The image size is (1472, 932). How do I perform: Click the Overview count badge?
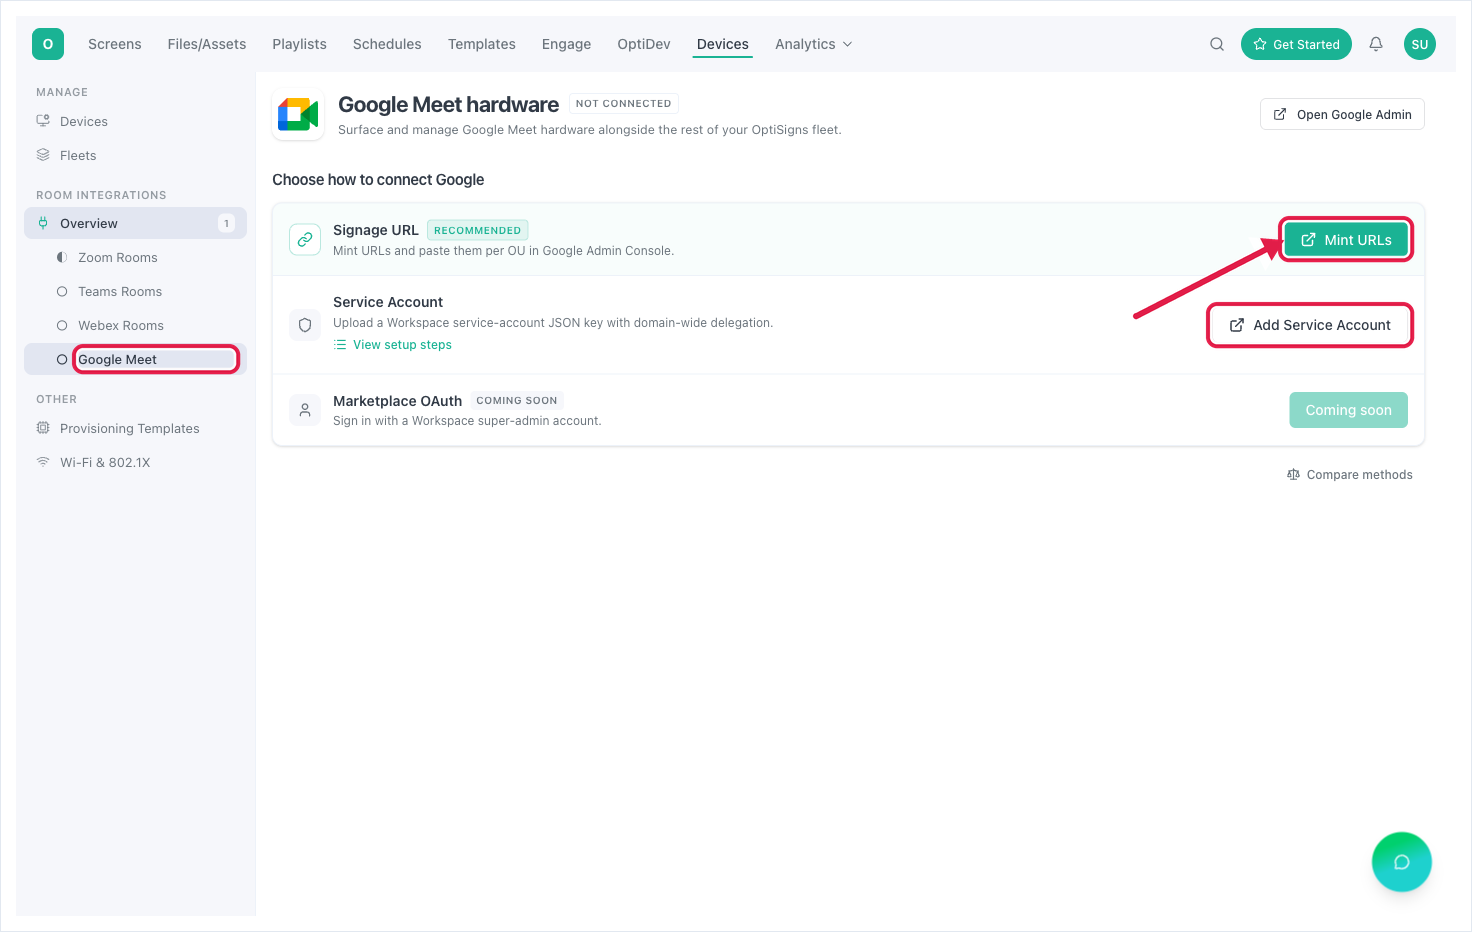point(227,223)
